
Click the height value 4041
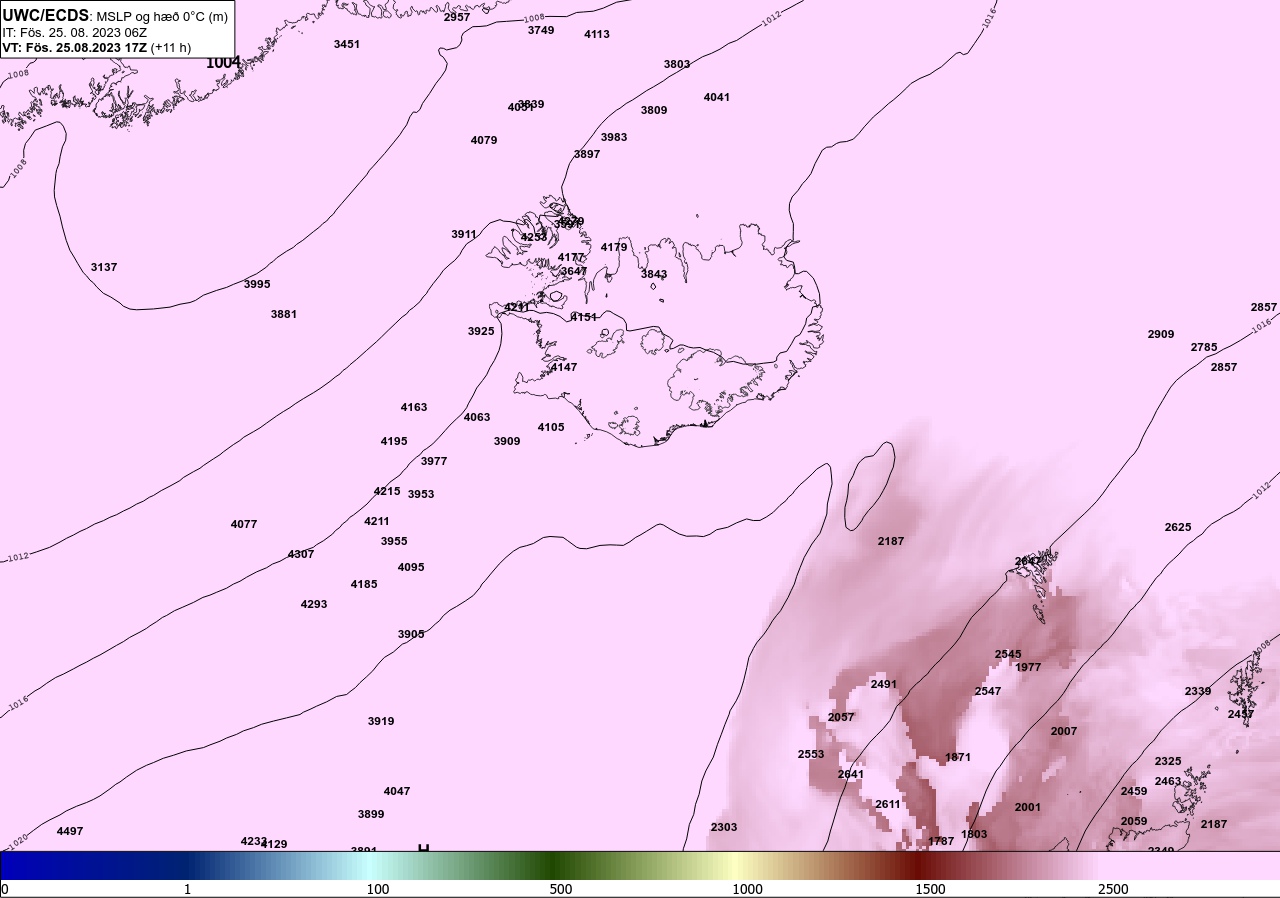[x=717, y=97]
